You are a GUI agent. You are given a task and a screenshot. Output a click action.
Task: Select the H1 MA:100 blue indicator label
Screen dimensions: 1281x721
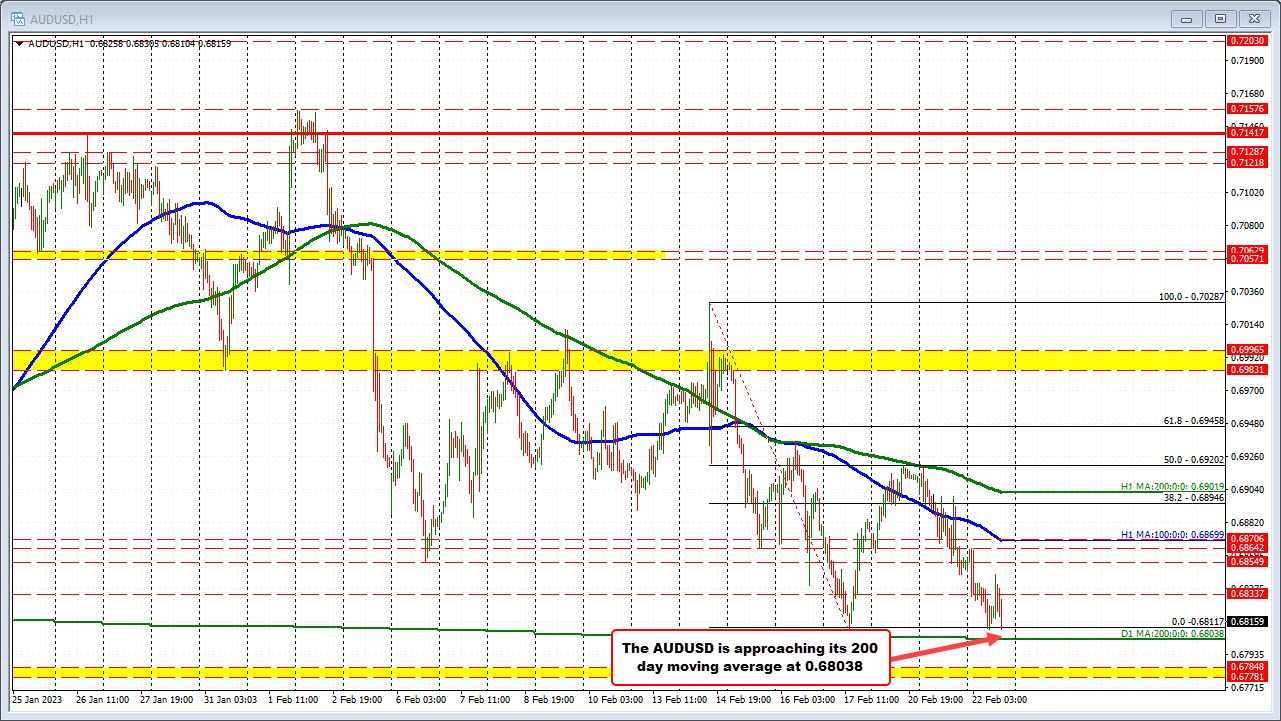tap(1171, 535)
